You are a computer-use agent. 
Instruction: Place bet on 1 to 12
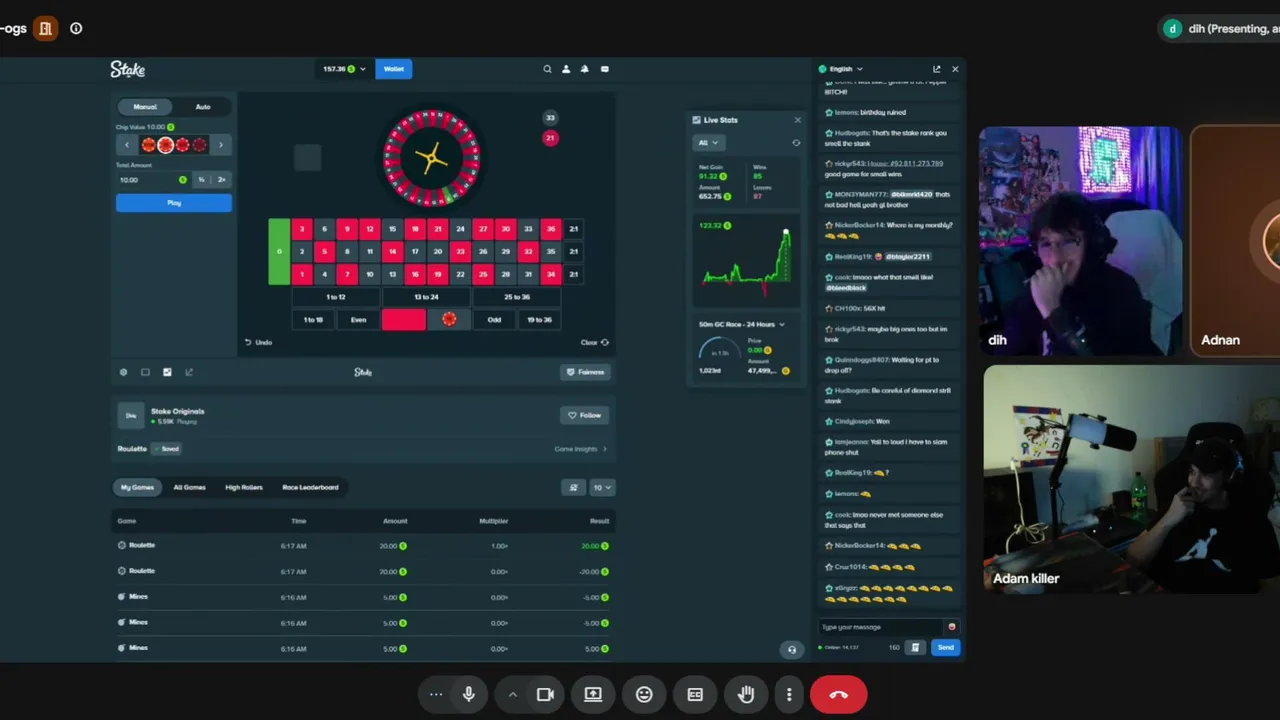335,297
